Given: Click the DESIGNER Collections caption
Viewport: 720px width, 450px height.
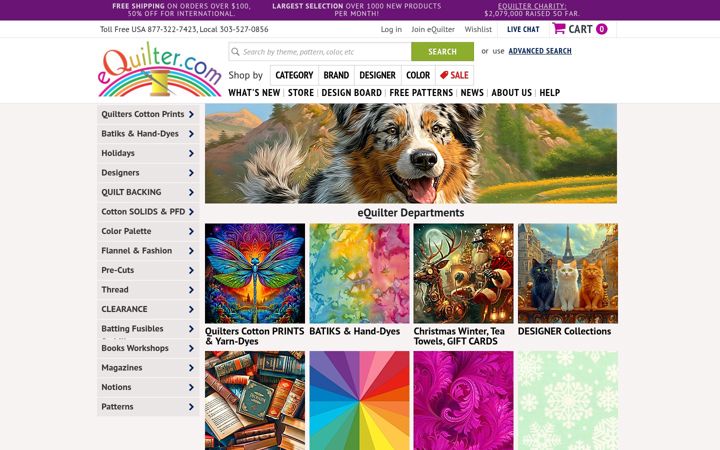Looking at the screenshot, I should [x=564, y=331].
